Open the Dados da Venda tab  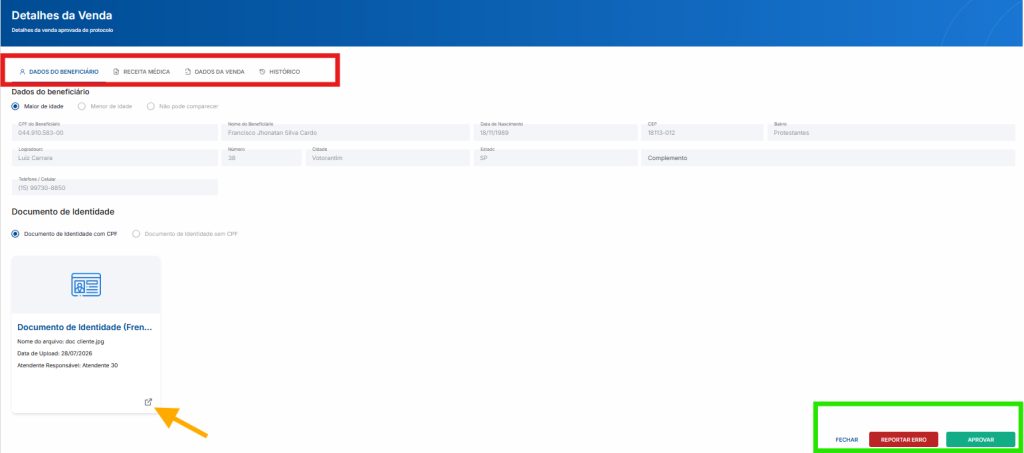pyautogui.click(x=215, y=72)
